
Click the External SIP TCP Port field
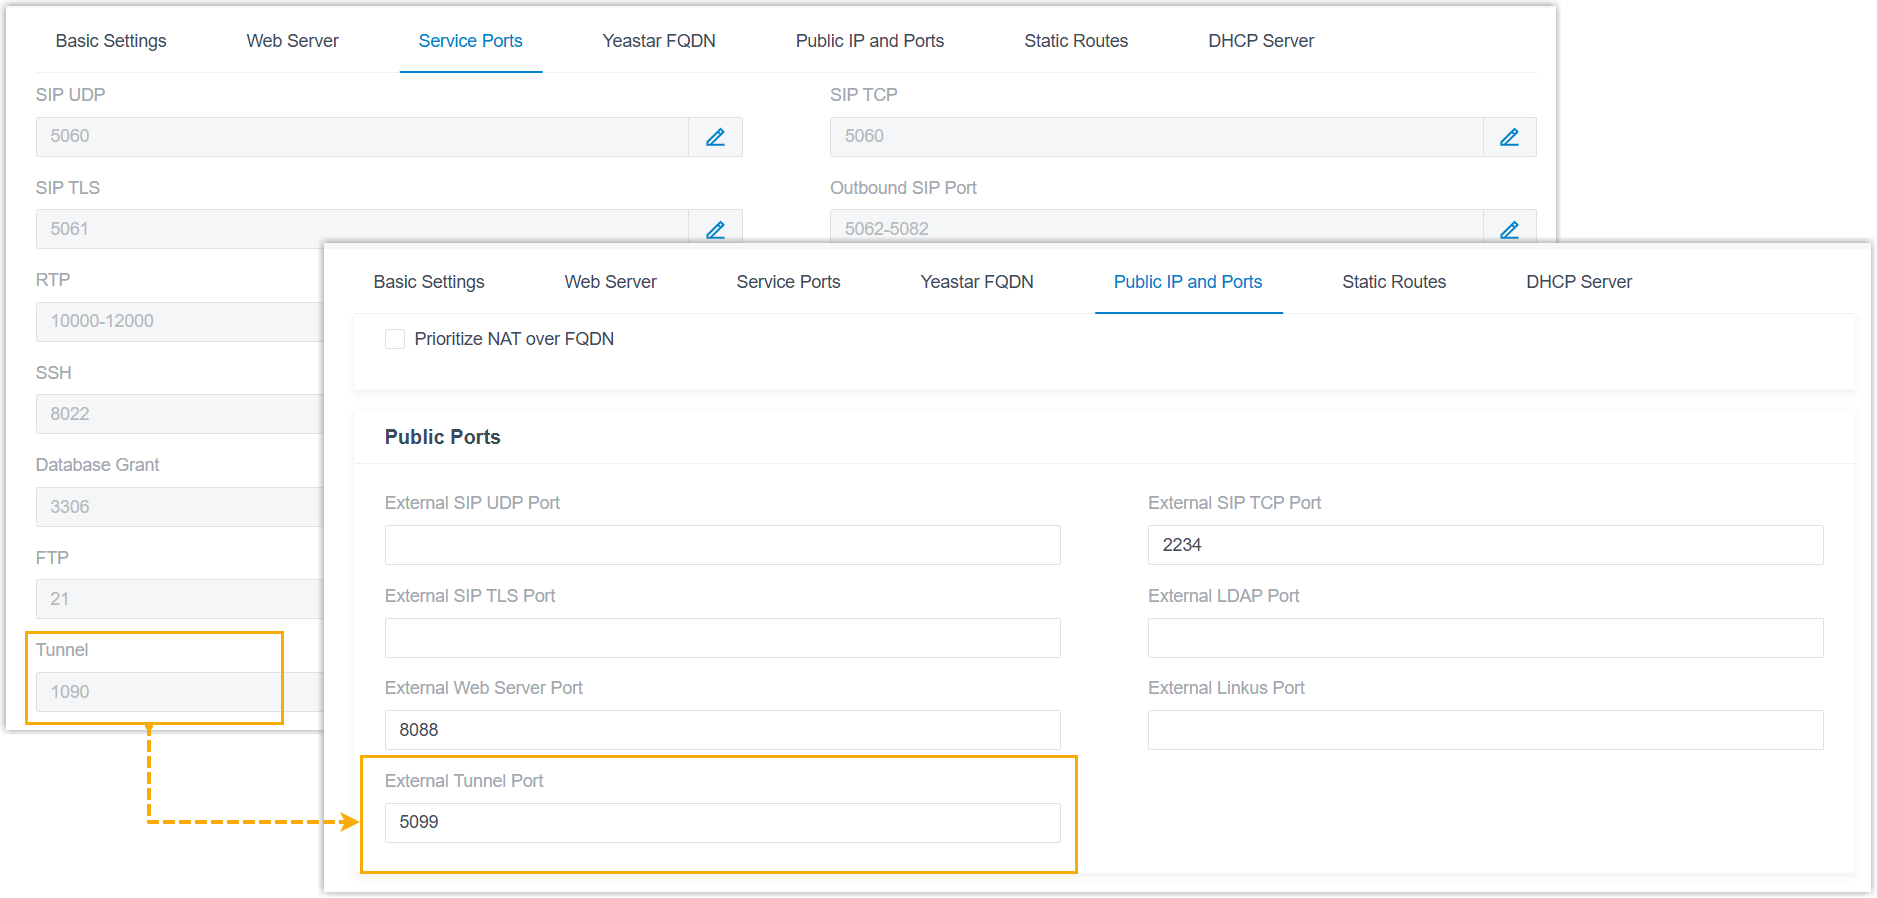1485,545
